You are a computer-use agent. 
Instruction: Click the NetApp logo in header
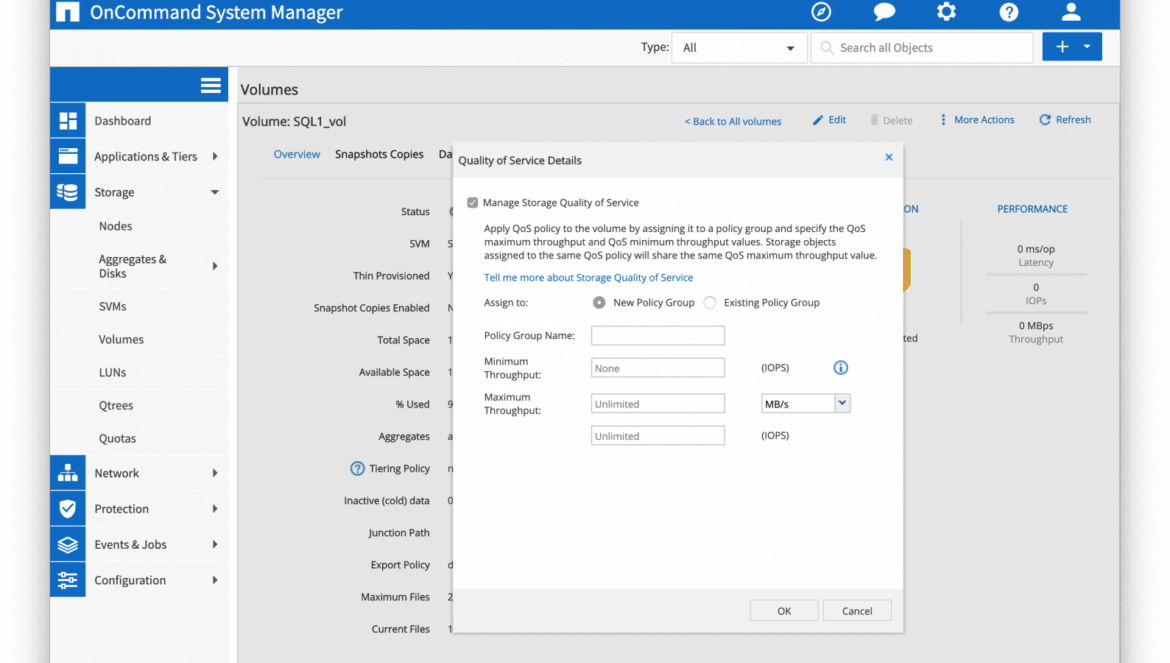(67, 12)
